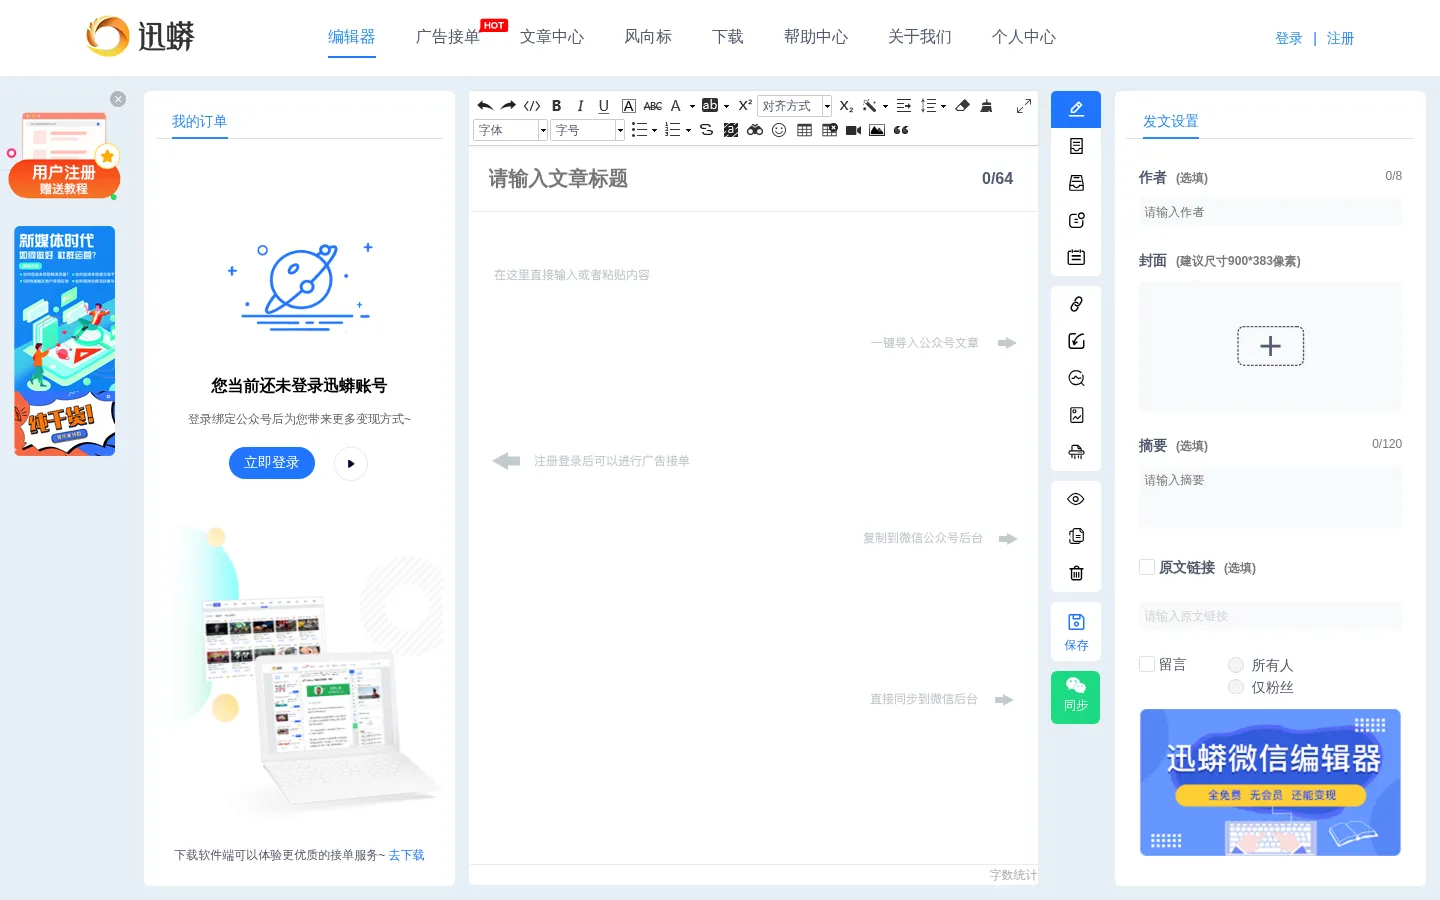Go to the 下载 page
The width and height of the screenshot is (1440, 900).
point(728,37)
